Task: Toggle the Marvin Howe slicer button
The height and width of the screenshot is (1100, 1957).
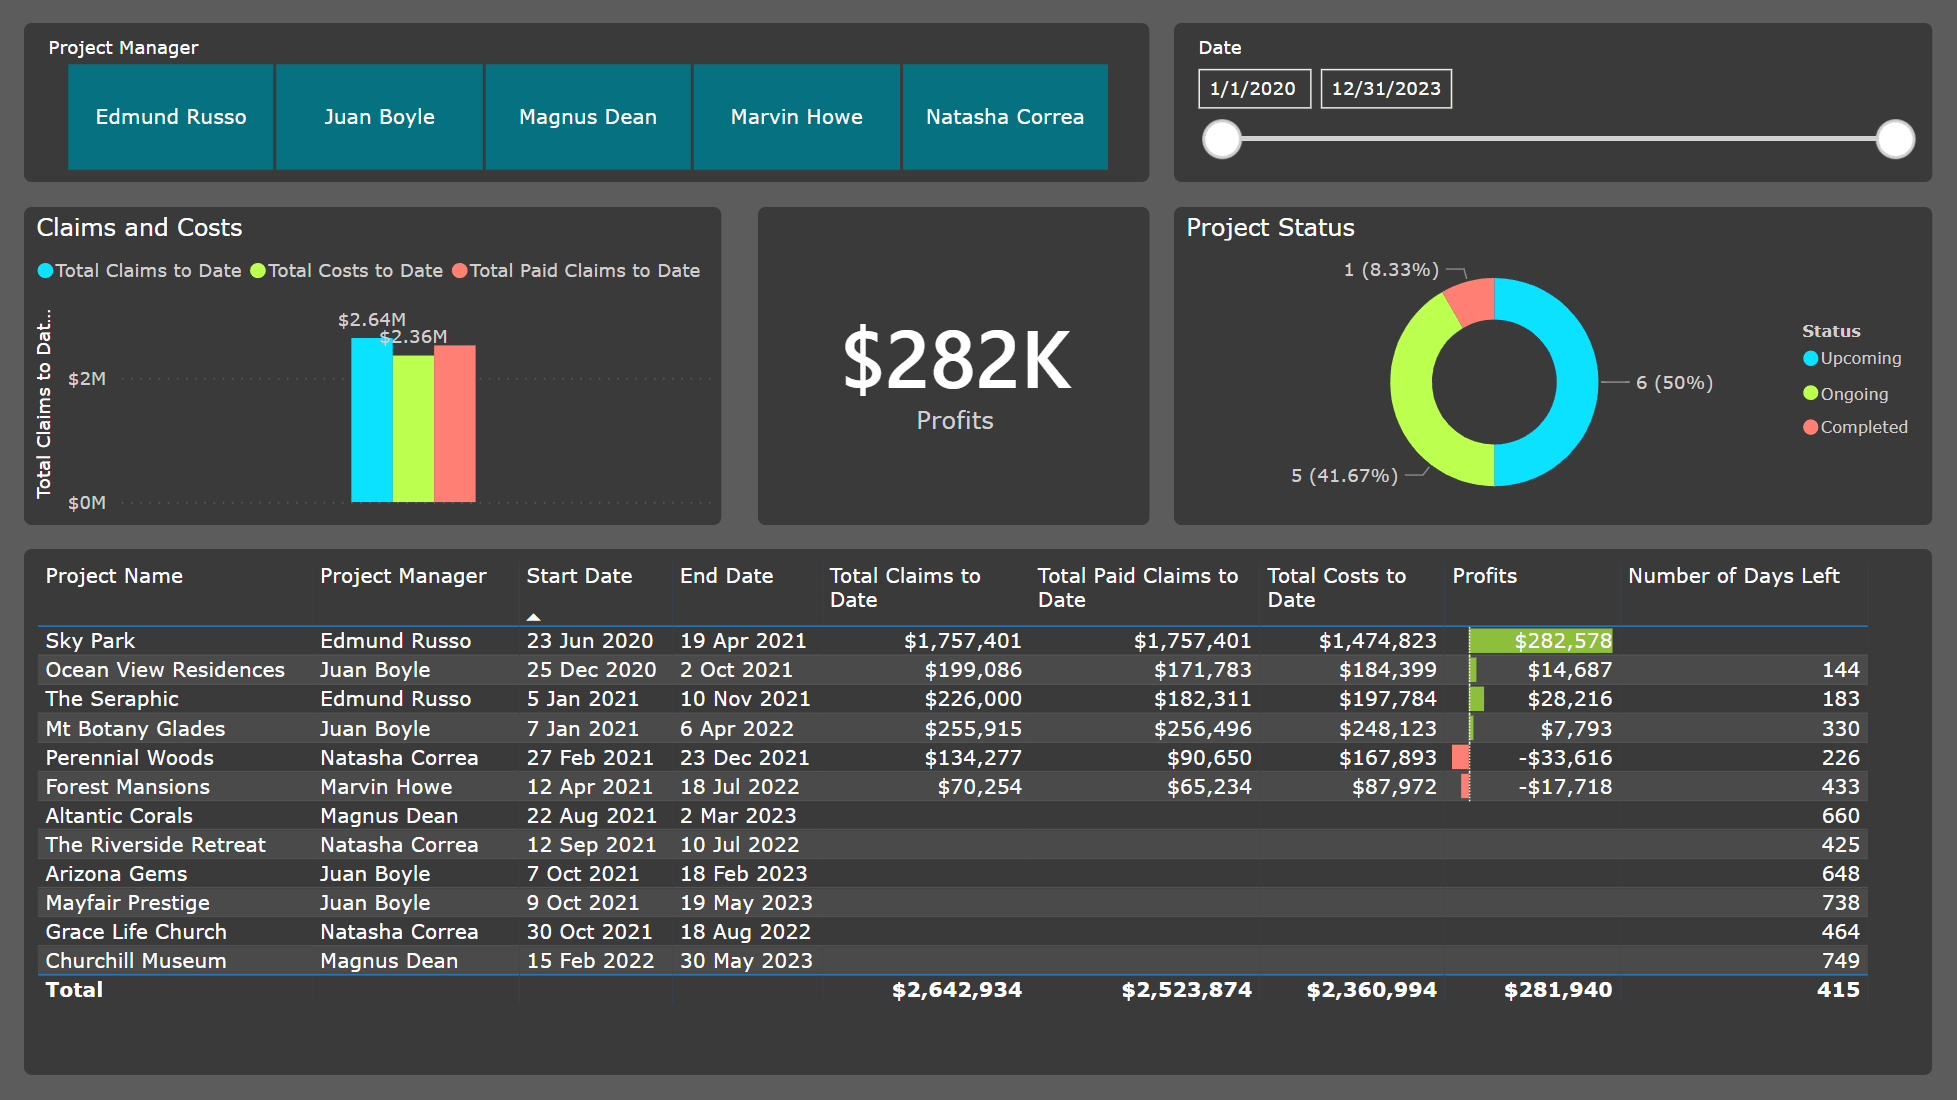Action: click(x=795, y=117)
